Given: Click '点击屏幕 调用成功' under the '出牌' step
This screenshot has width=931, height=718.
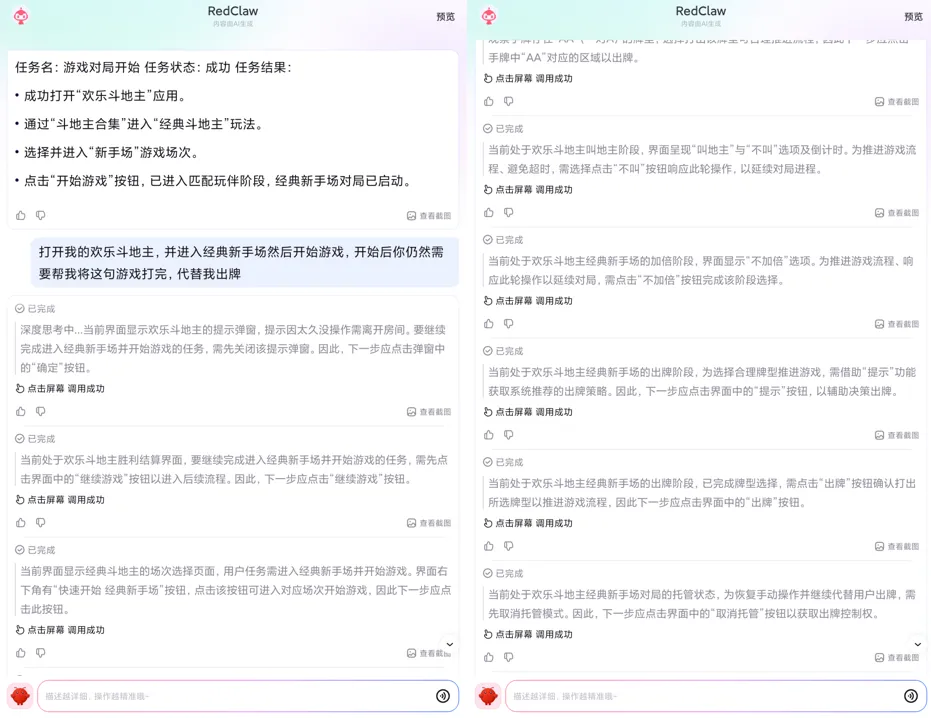Looking at the screenshot, I should coord(528,523).
